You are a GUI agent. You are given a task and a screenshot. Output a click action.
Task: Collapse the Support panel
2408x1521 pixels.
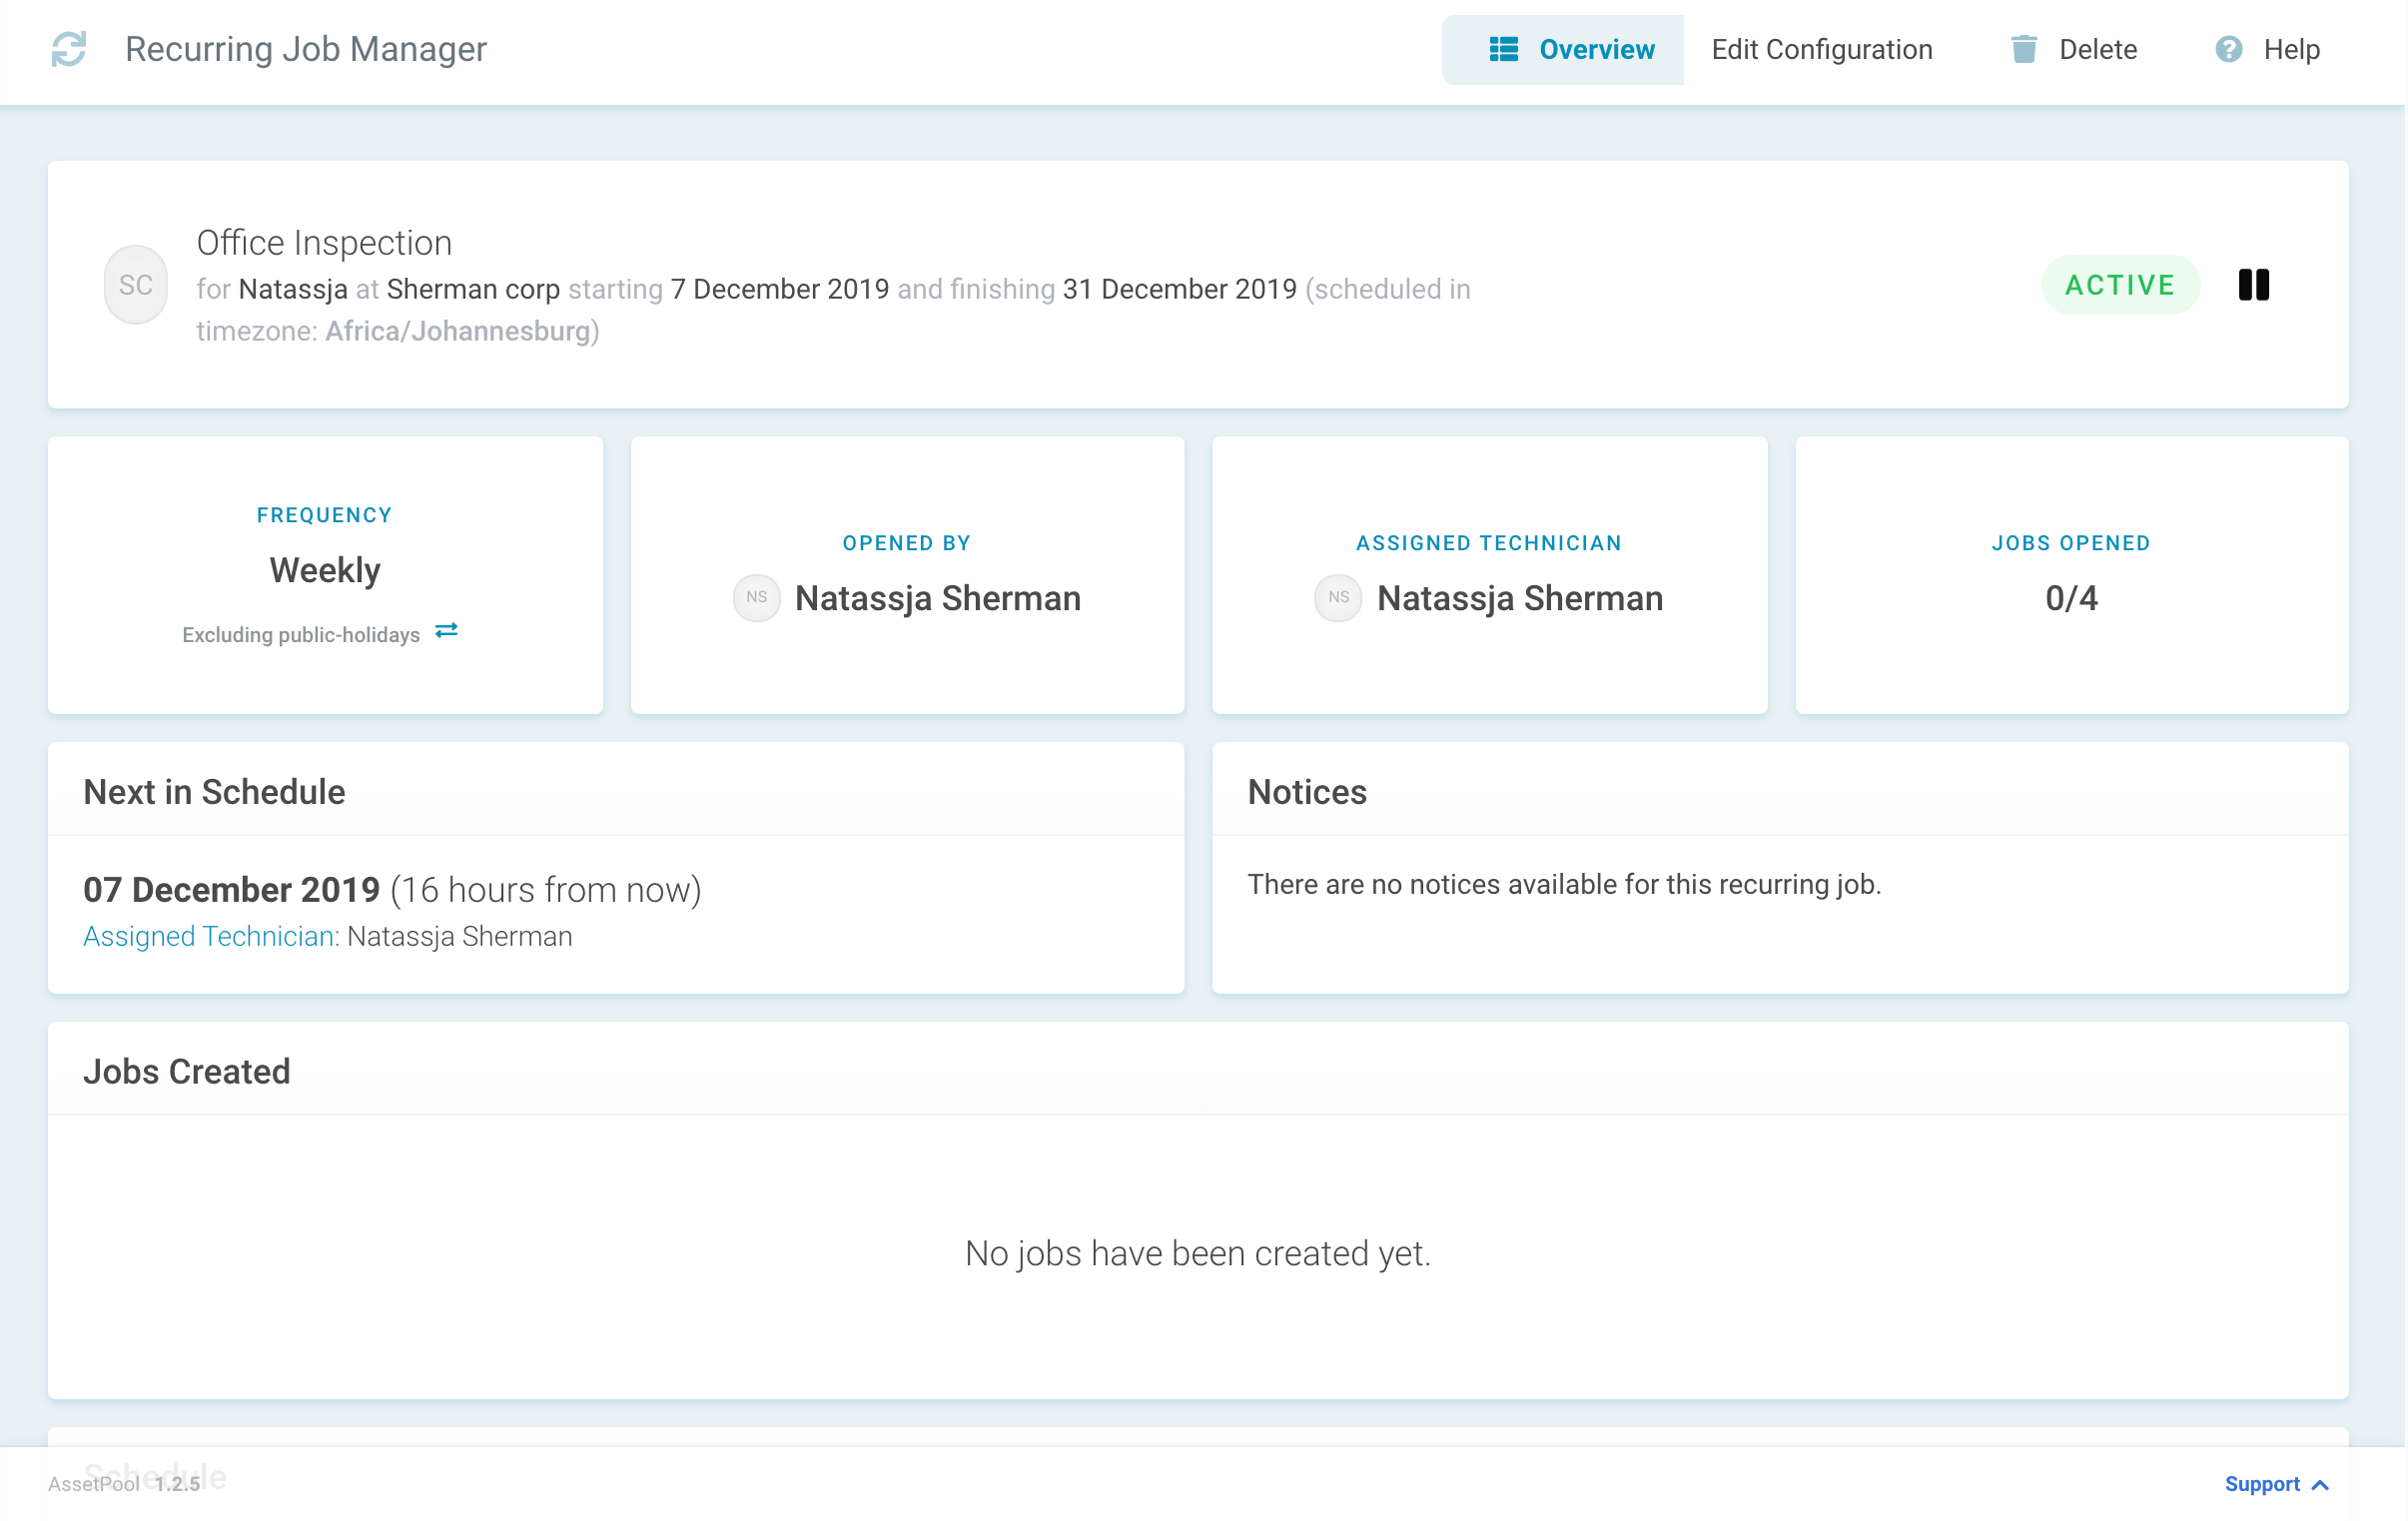pos(2318,1484)
